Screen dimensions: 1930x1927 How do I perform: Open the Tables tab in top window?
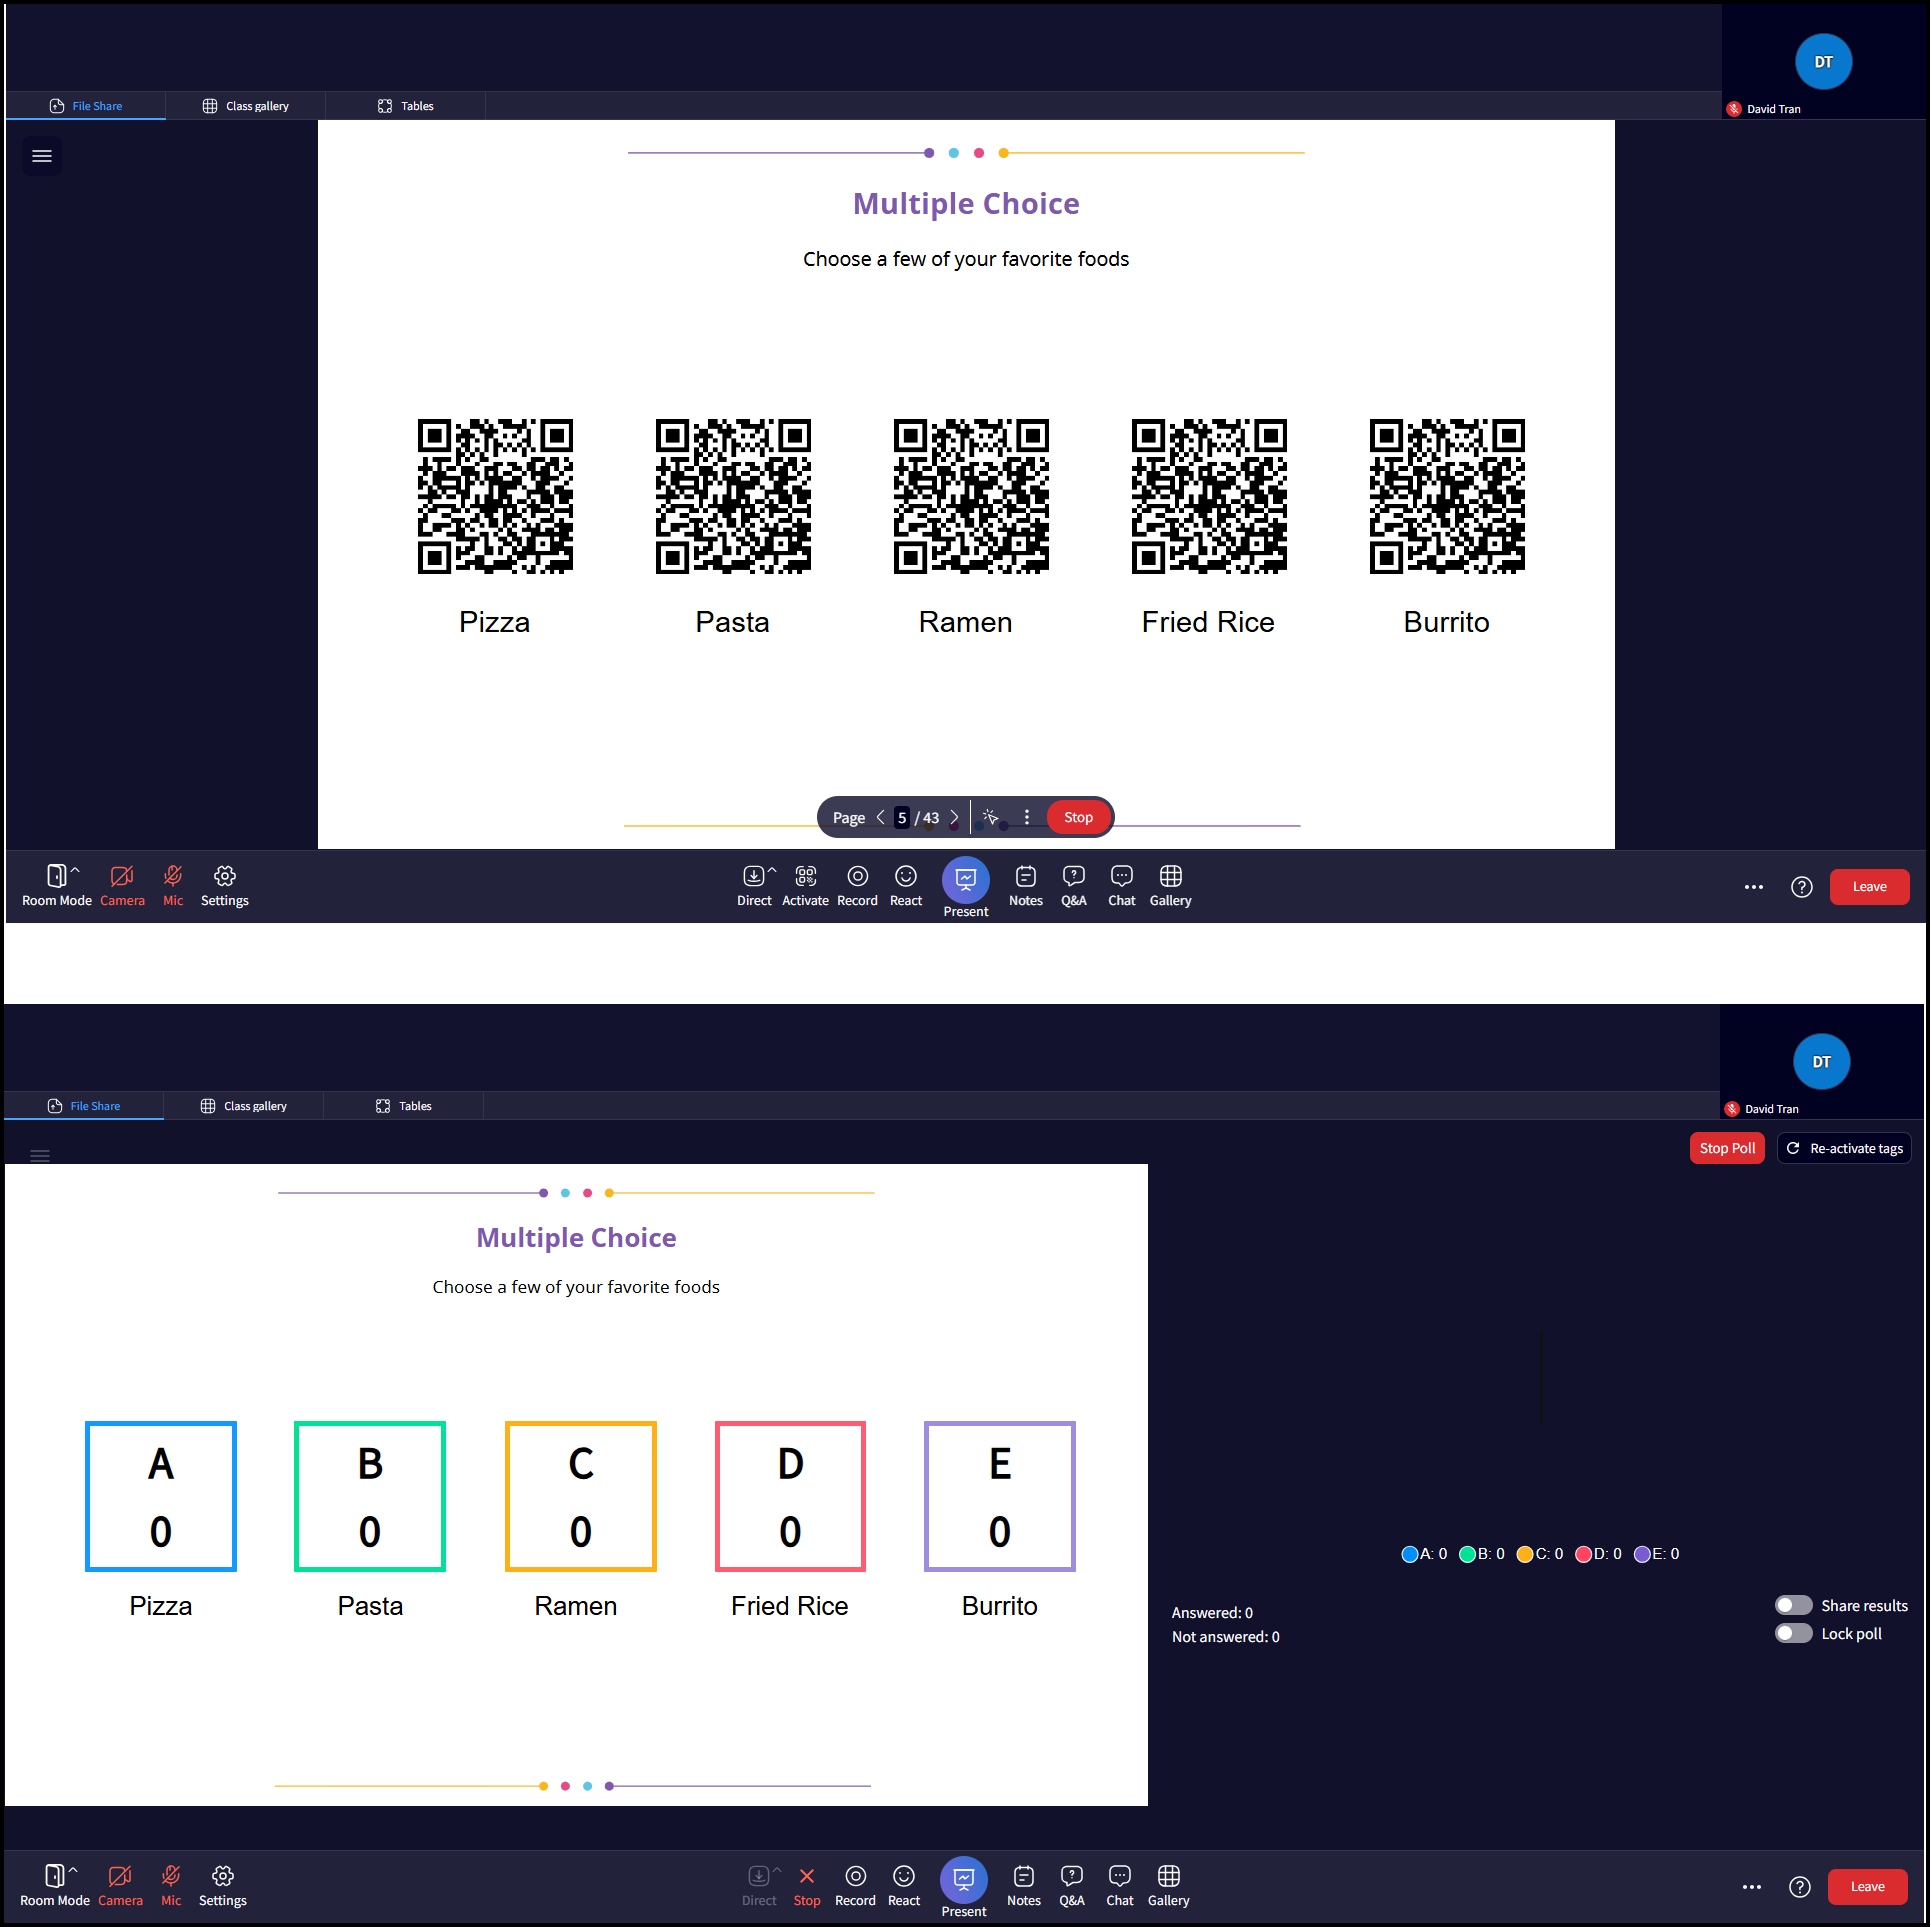pos(406,106)
